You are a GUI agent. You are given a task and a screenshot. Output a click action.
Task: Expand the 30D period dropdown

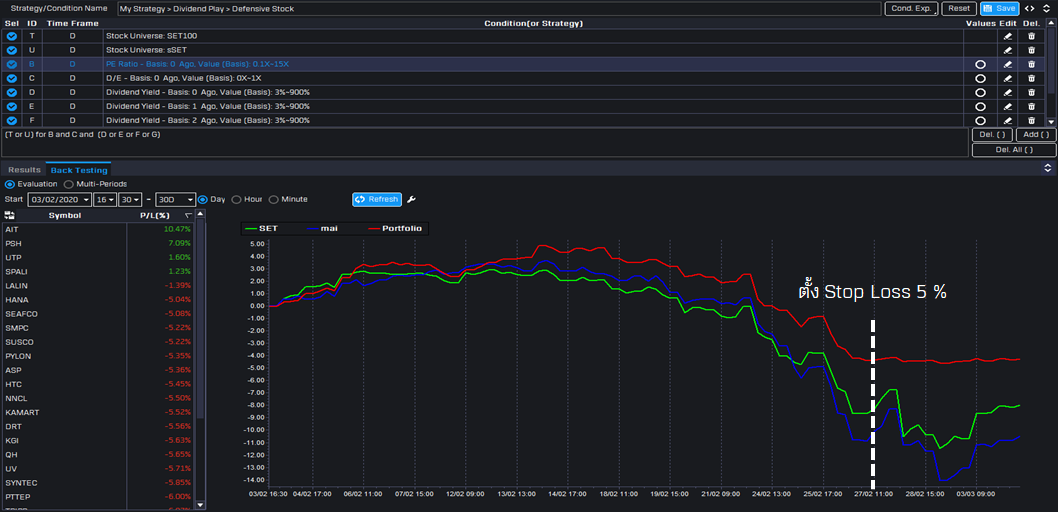(x=175, y=199)
